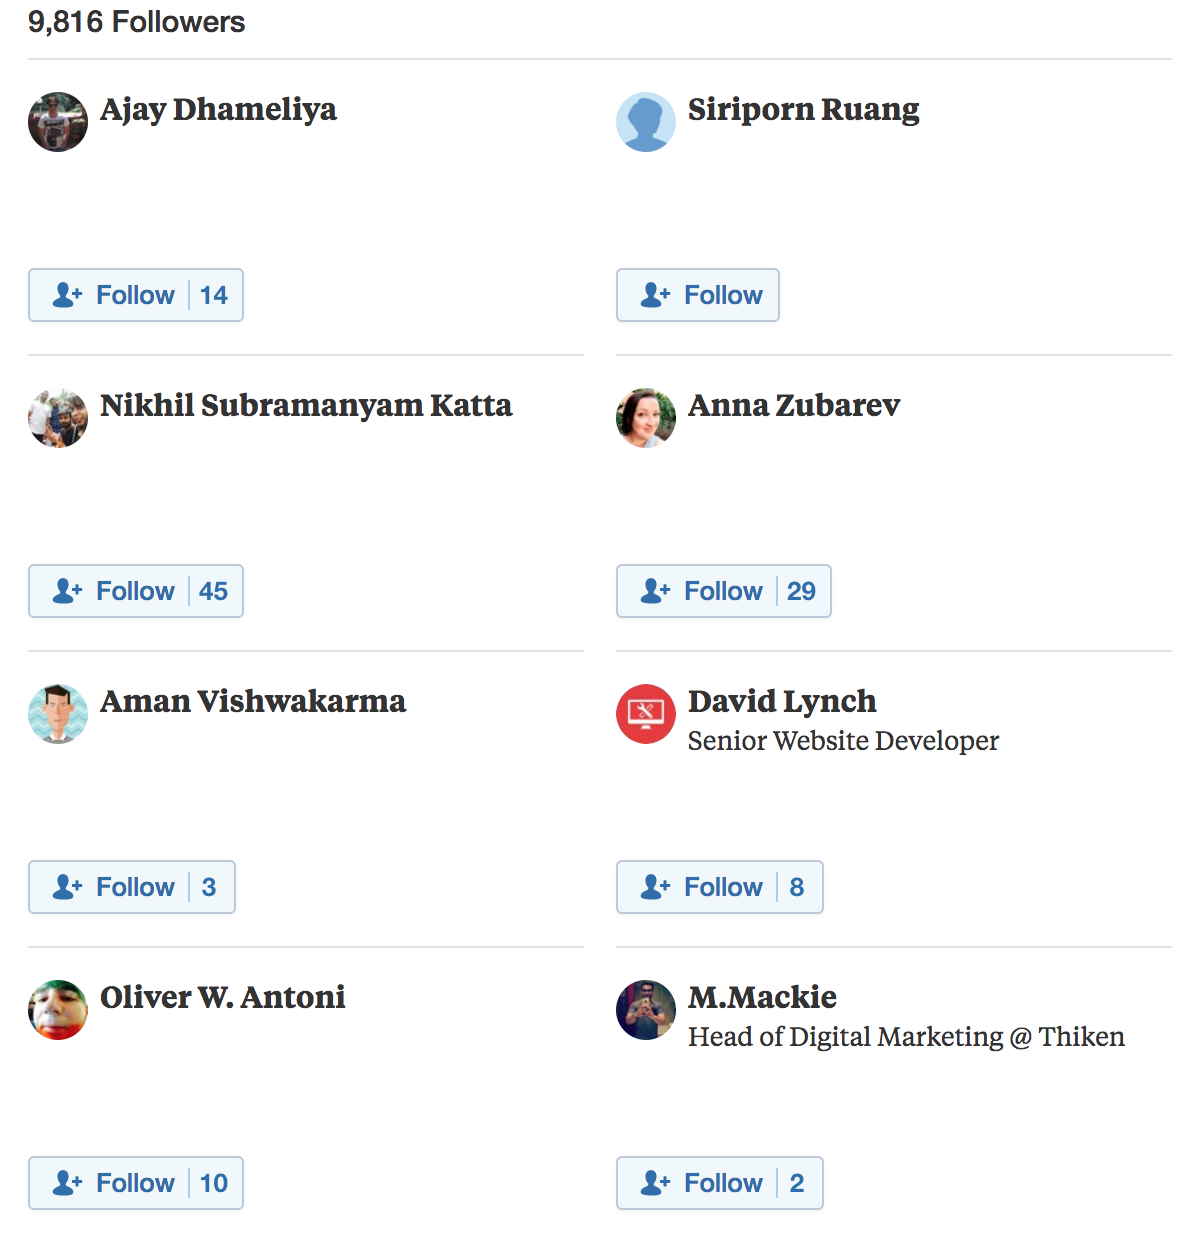
Task: Click Aman Vishwakarma's cartoon avatar
Action: 58,714
